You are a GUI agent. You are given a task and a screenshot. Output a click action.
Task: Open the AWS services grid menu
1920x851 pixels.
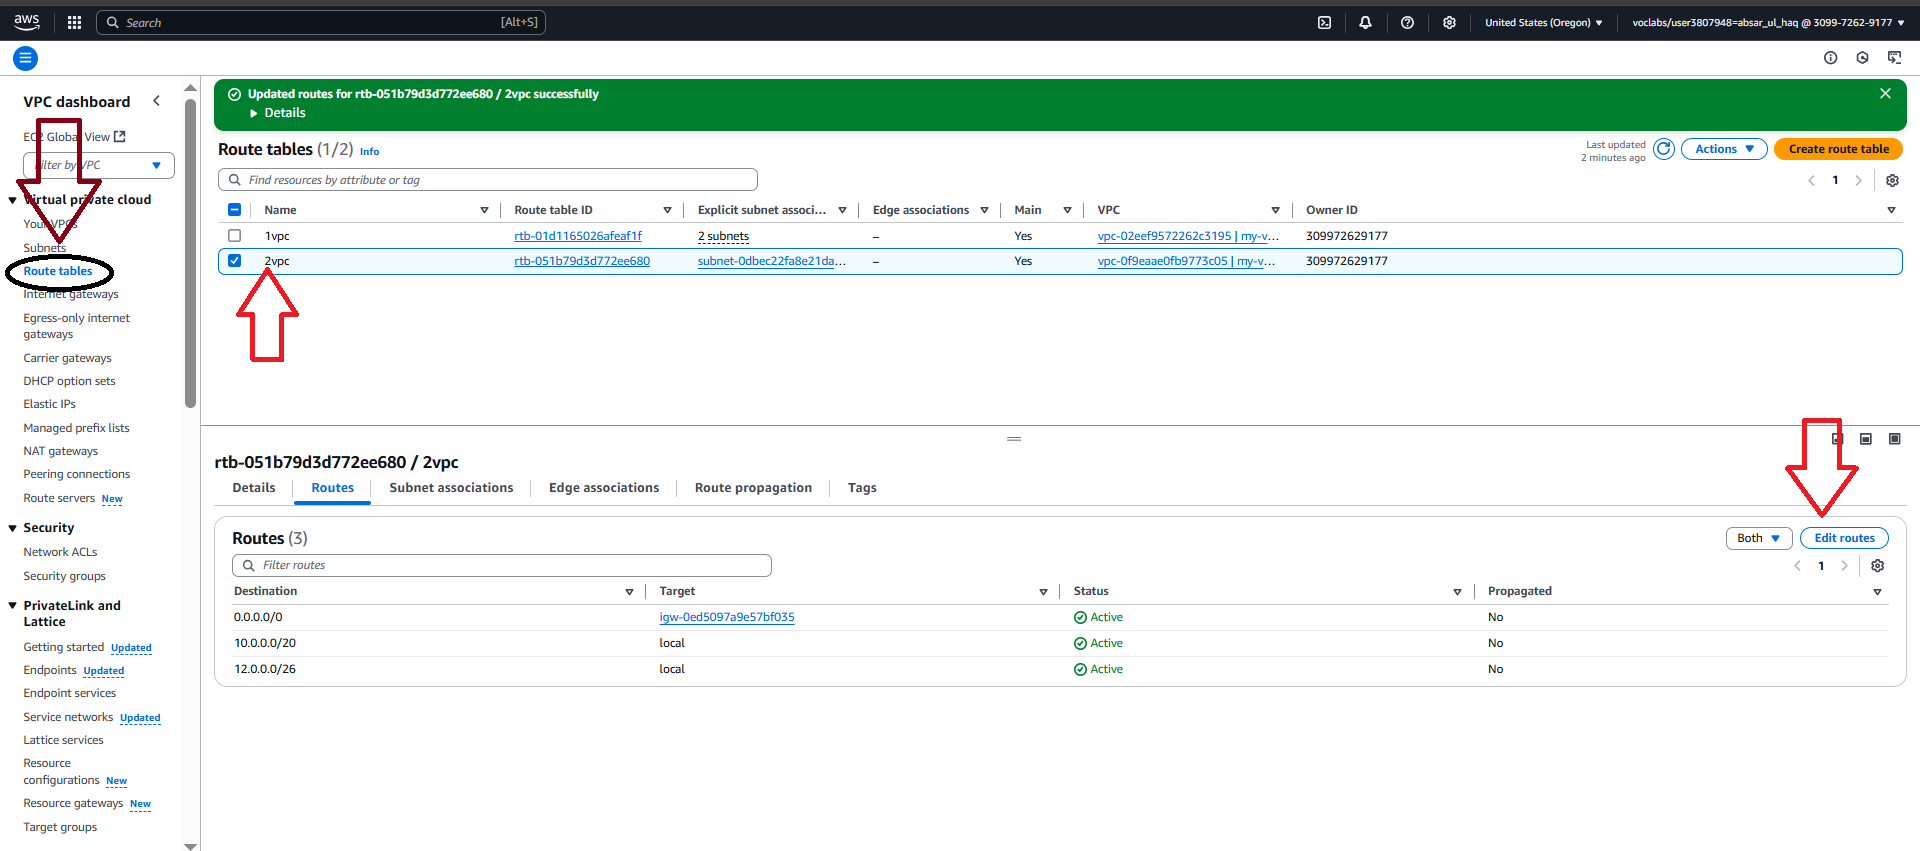[74, 22]
